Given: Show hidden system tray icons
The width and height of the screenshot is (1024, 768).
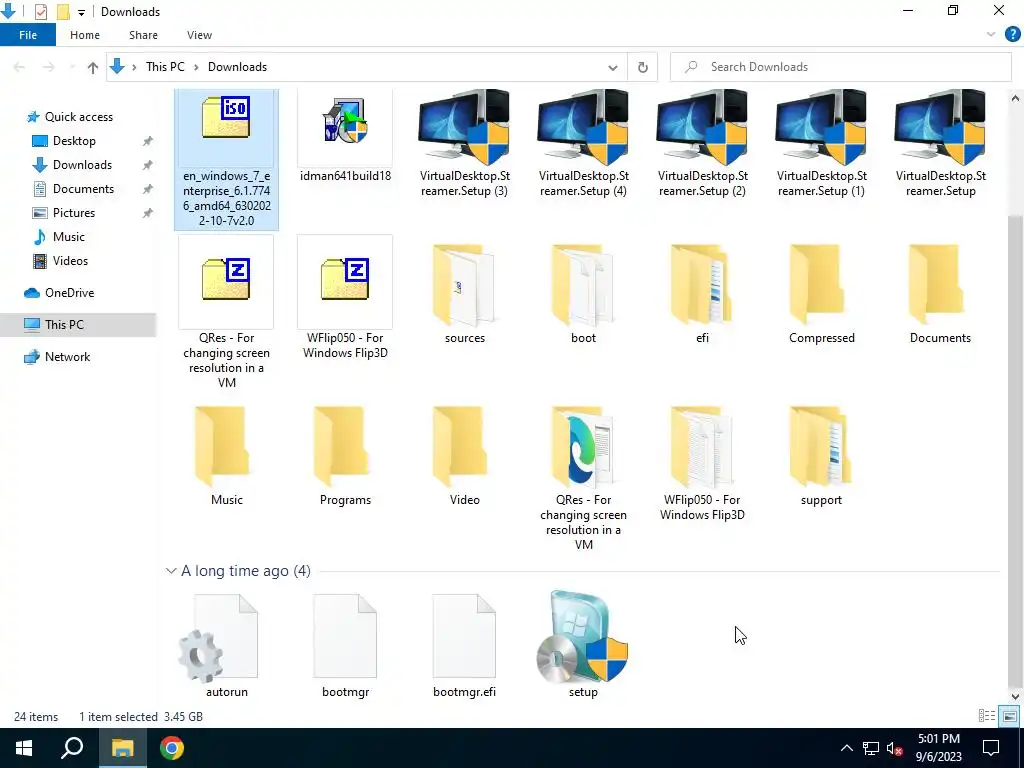Looking at the screenshot, I should [x=846, y=748].
